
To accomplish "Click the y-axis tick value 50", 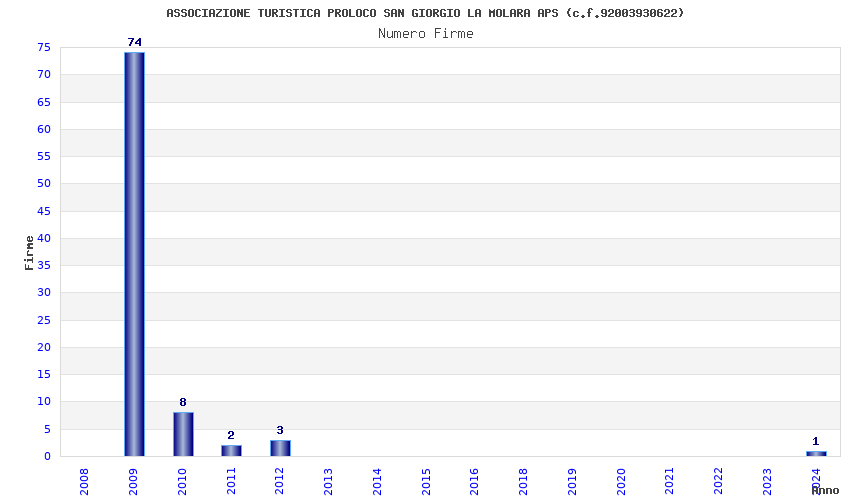I will point(44,183).
